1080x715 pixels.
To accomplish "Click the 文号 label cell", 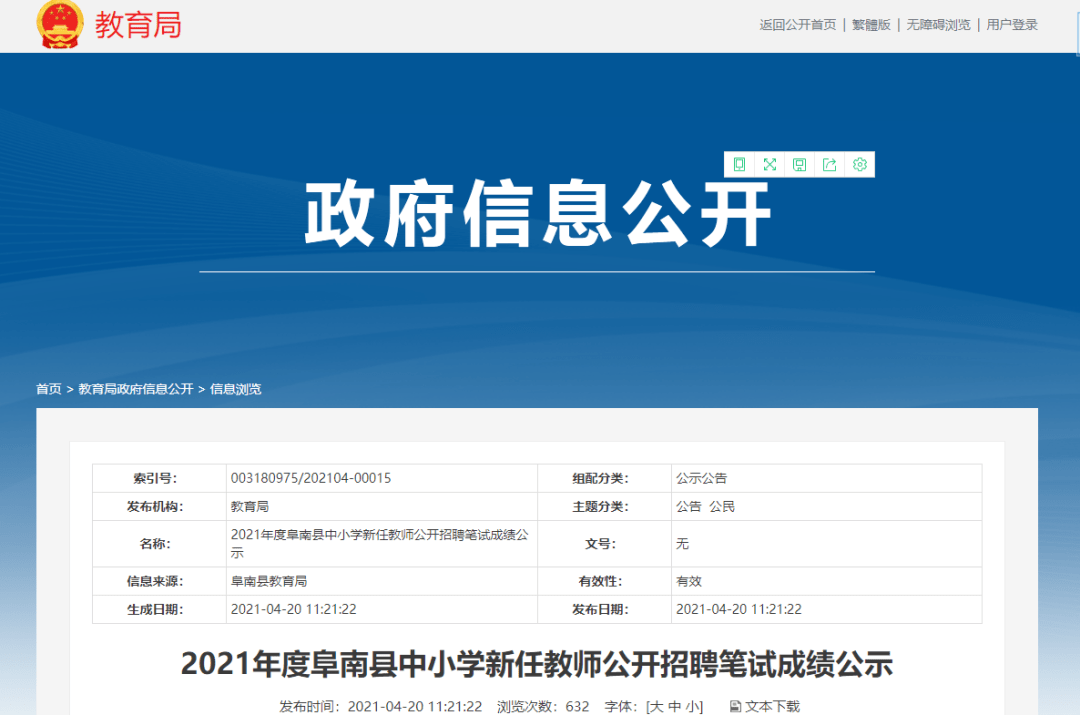I will pos(604,543).
